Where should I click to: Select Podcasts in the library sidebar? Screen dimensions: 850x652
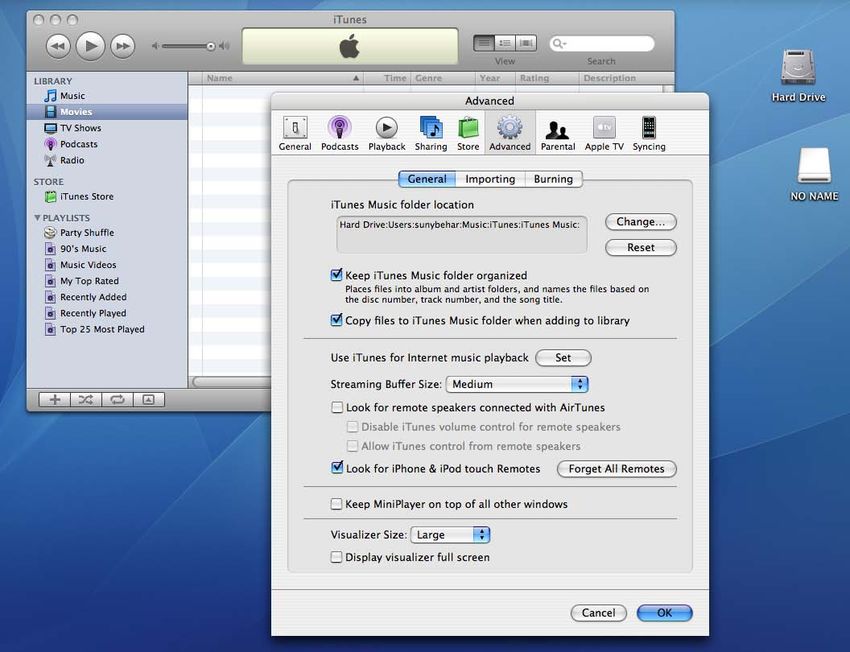79,144
